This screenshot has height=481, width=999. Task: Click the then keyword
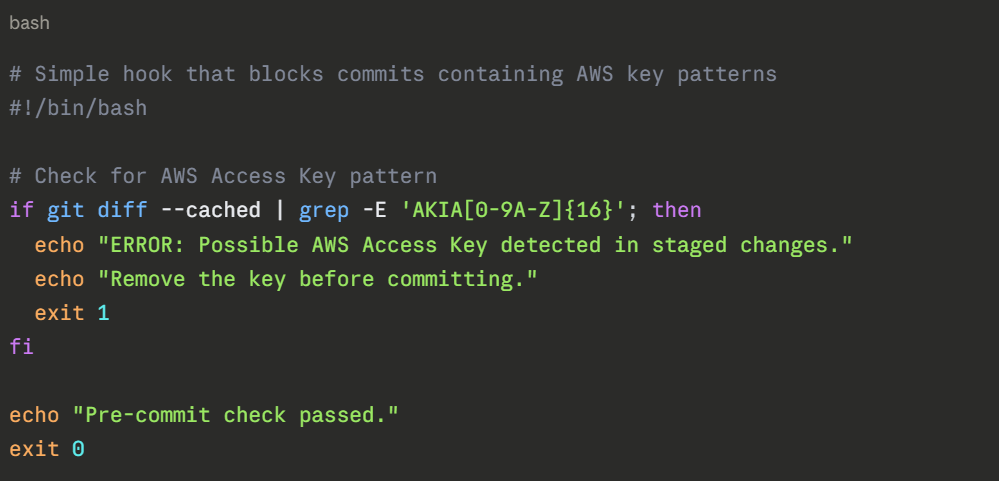pos(677,210)
